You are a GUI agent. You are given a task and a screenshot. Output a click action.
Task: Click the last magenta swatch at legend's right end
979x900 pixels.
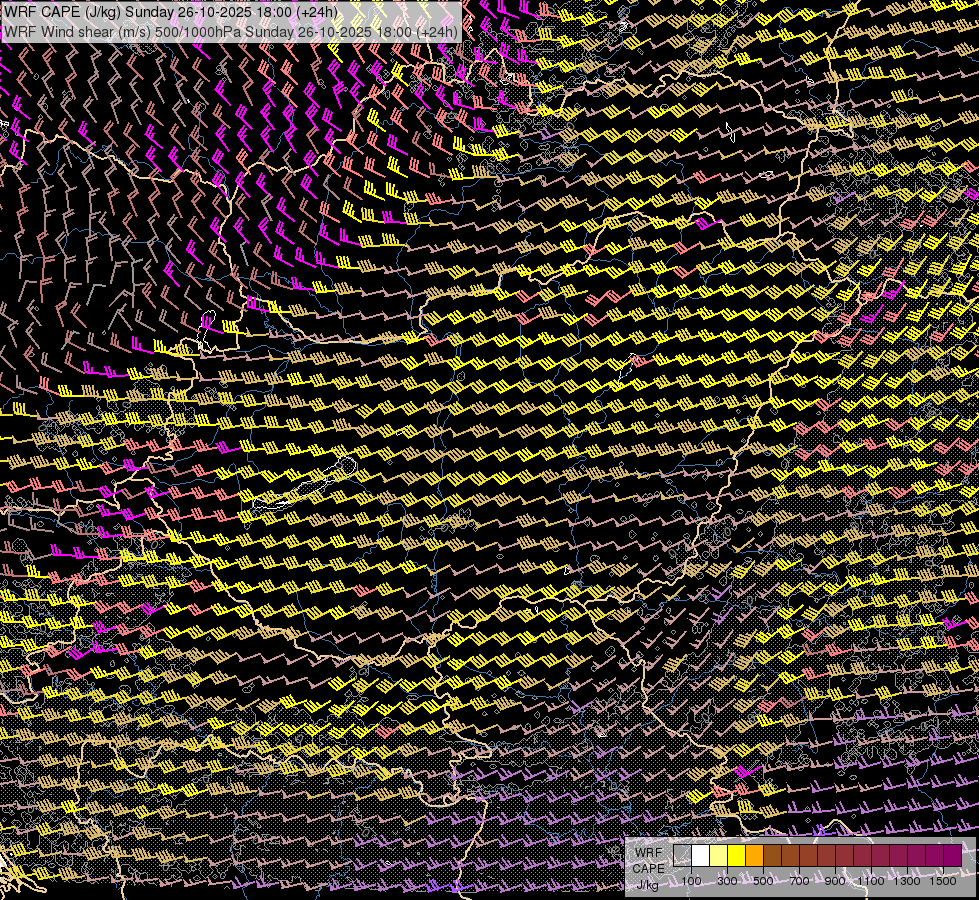coord(952,855)
